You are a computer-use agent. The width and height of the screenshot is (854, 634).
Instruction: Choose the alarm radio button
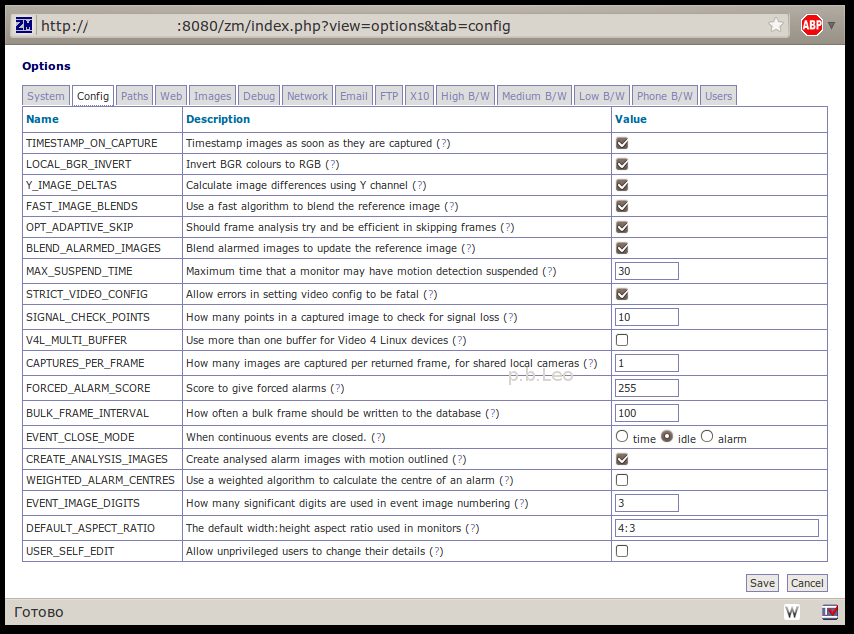pos(707,436)
